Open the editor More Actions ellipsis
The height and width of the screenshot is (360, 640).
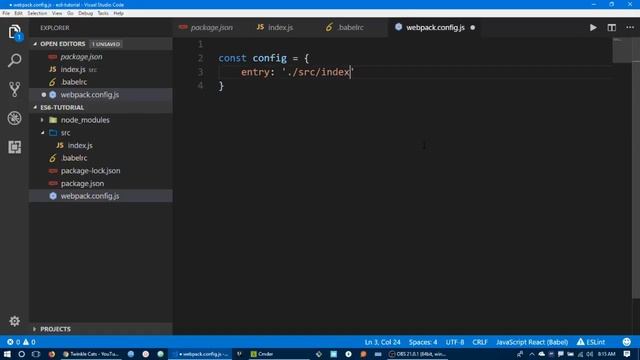(630, 28)
